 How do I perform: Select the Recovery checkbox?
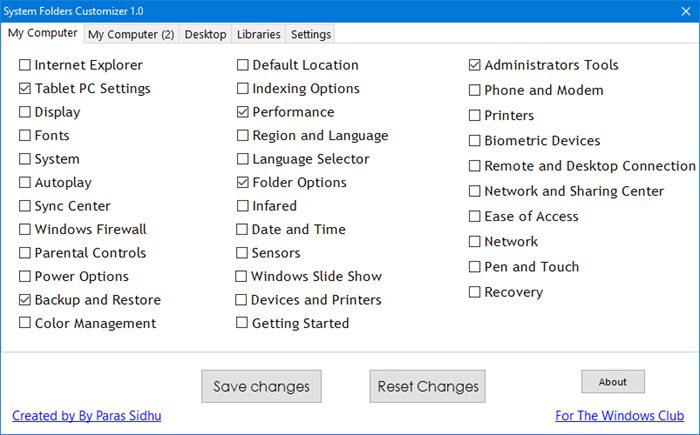point(475,292)
